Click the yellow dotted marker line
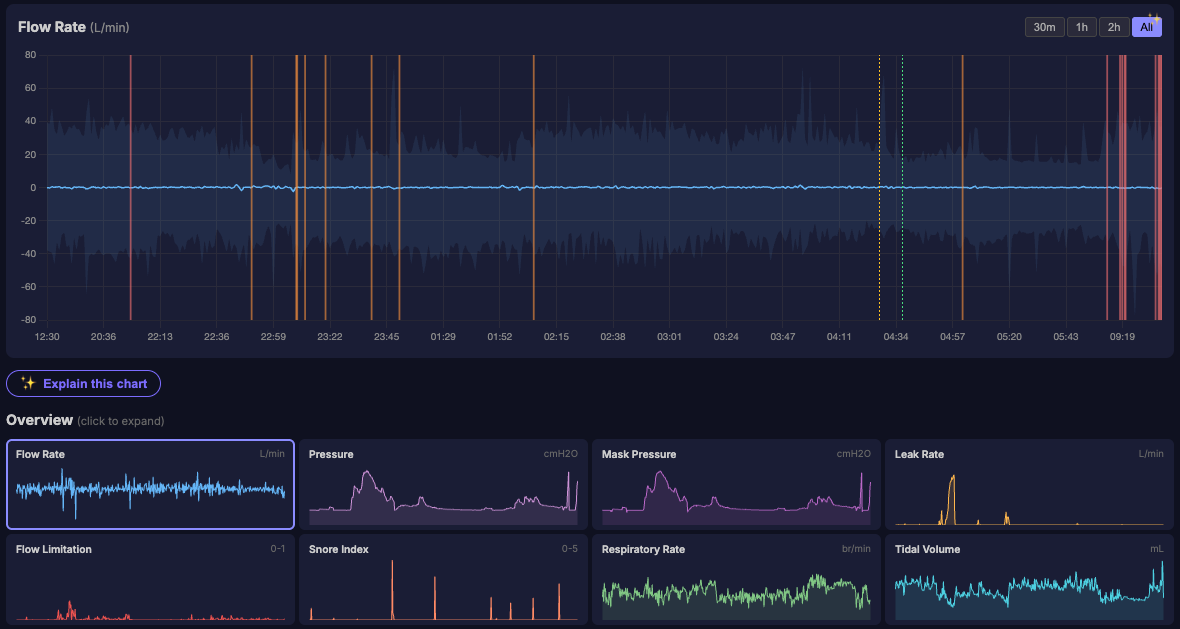1180x629 pixels. 879,187
